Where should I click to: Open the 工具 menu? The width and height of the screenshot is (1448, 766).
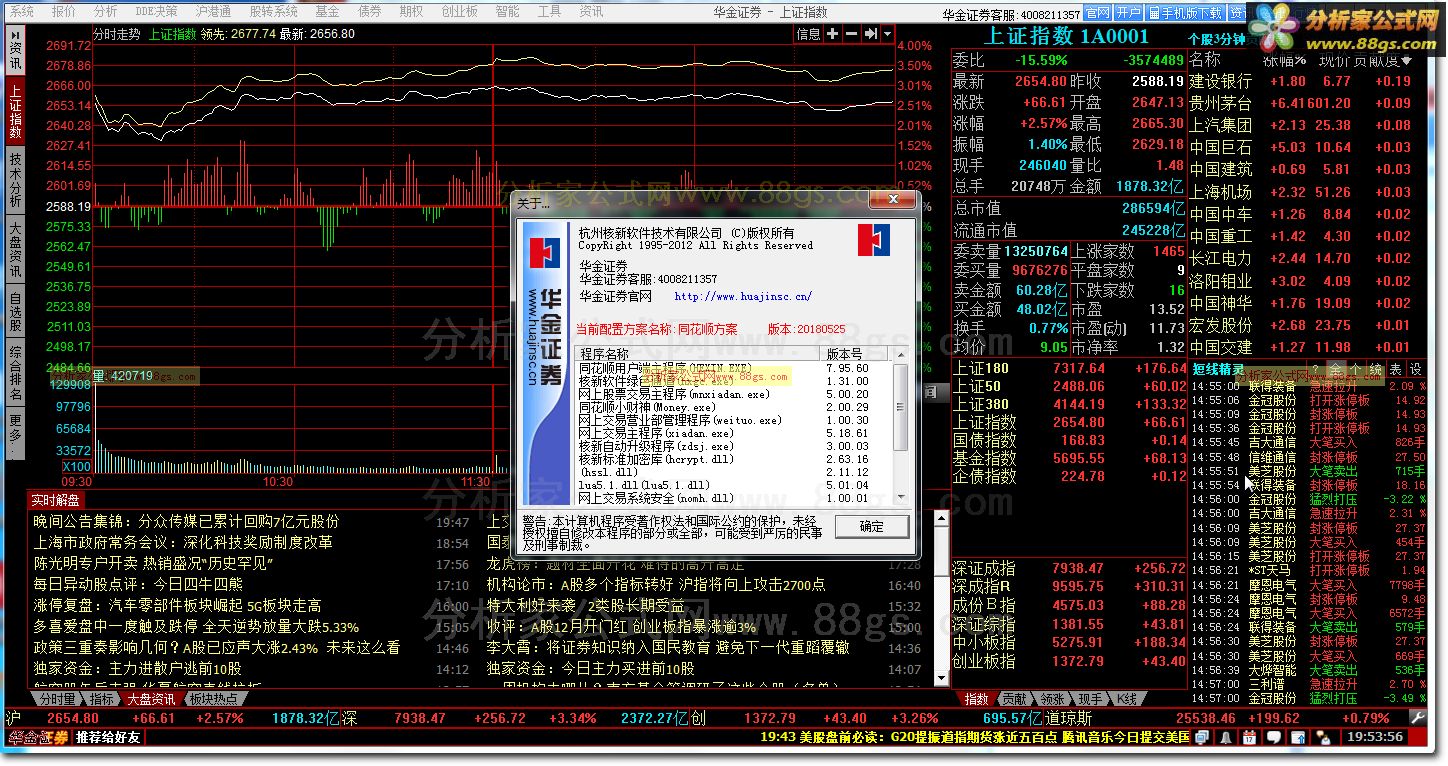(549, 11)
